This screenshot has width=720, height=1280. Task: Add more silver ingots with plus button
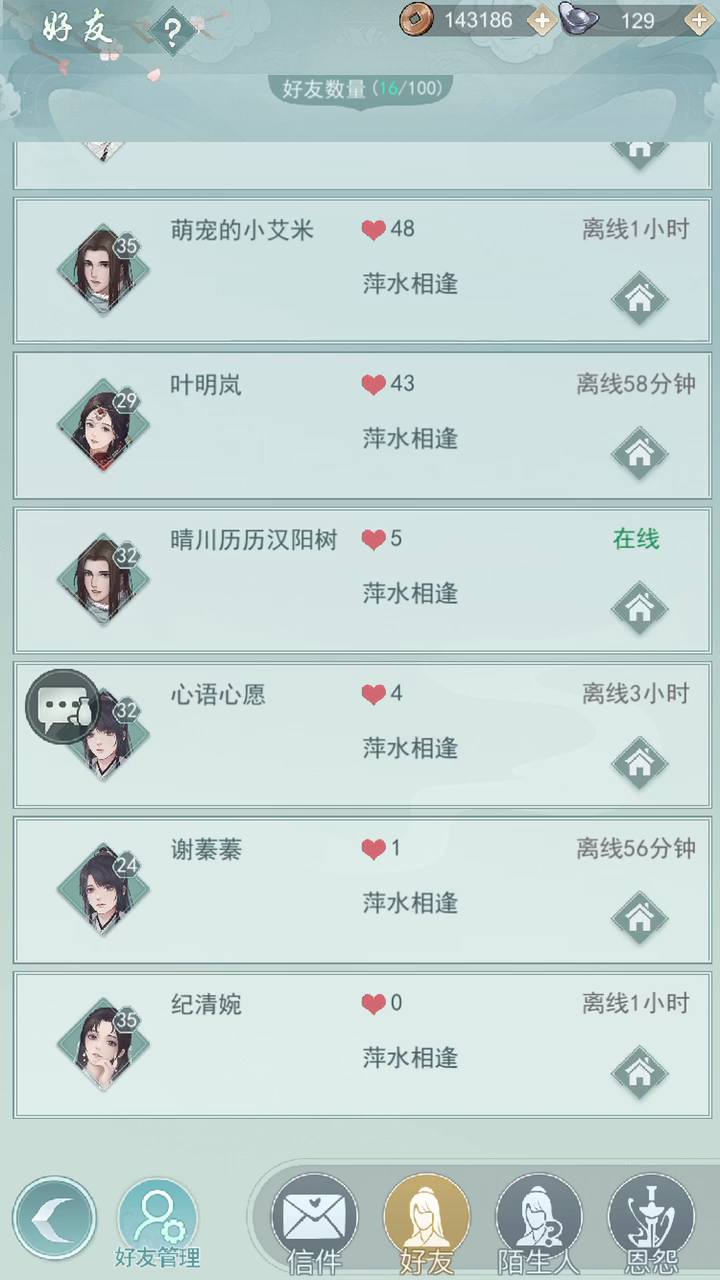(x=699, y=20)
